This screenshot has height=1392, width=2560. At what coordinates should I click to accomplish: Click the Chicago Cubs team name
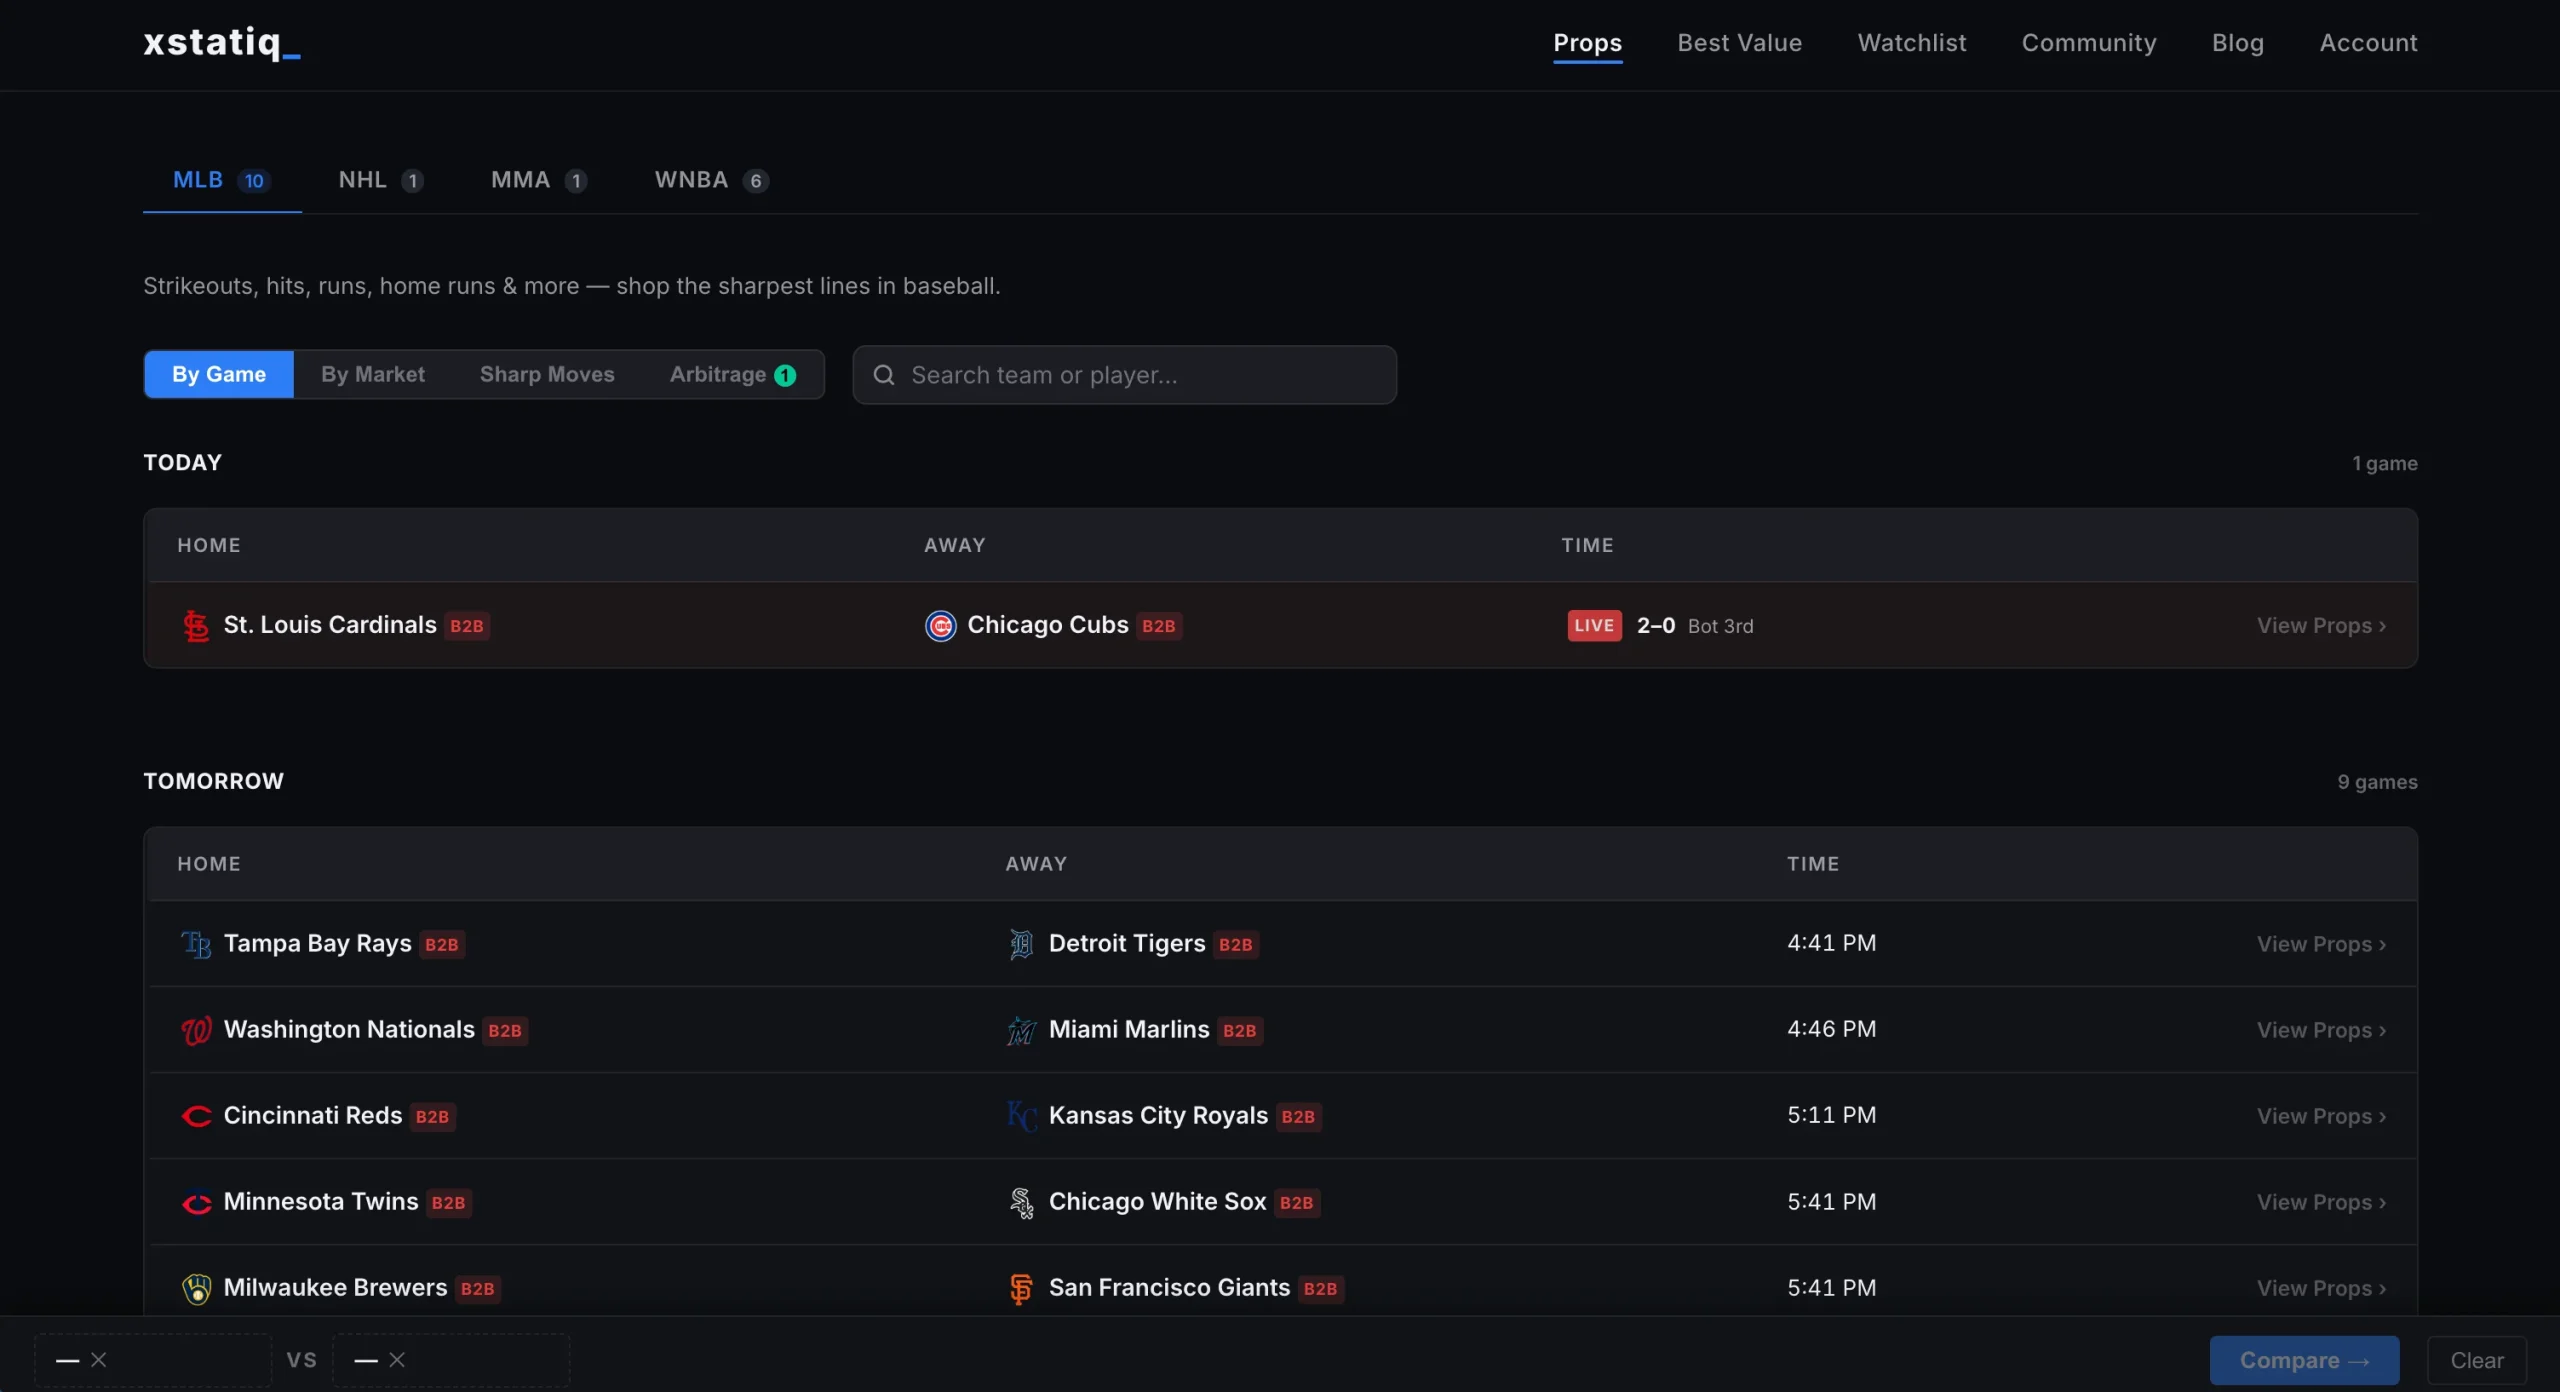[x=1048, y=625]
